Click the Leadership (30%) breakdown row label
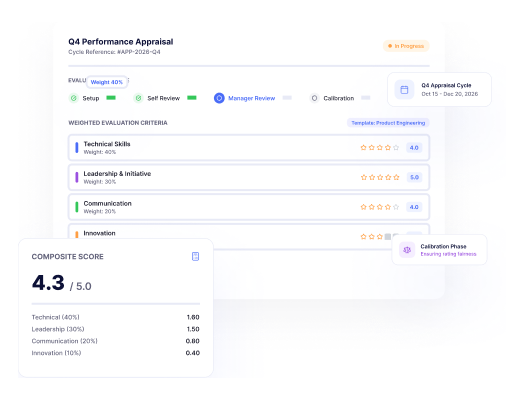 (x=58, y=329)
